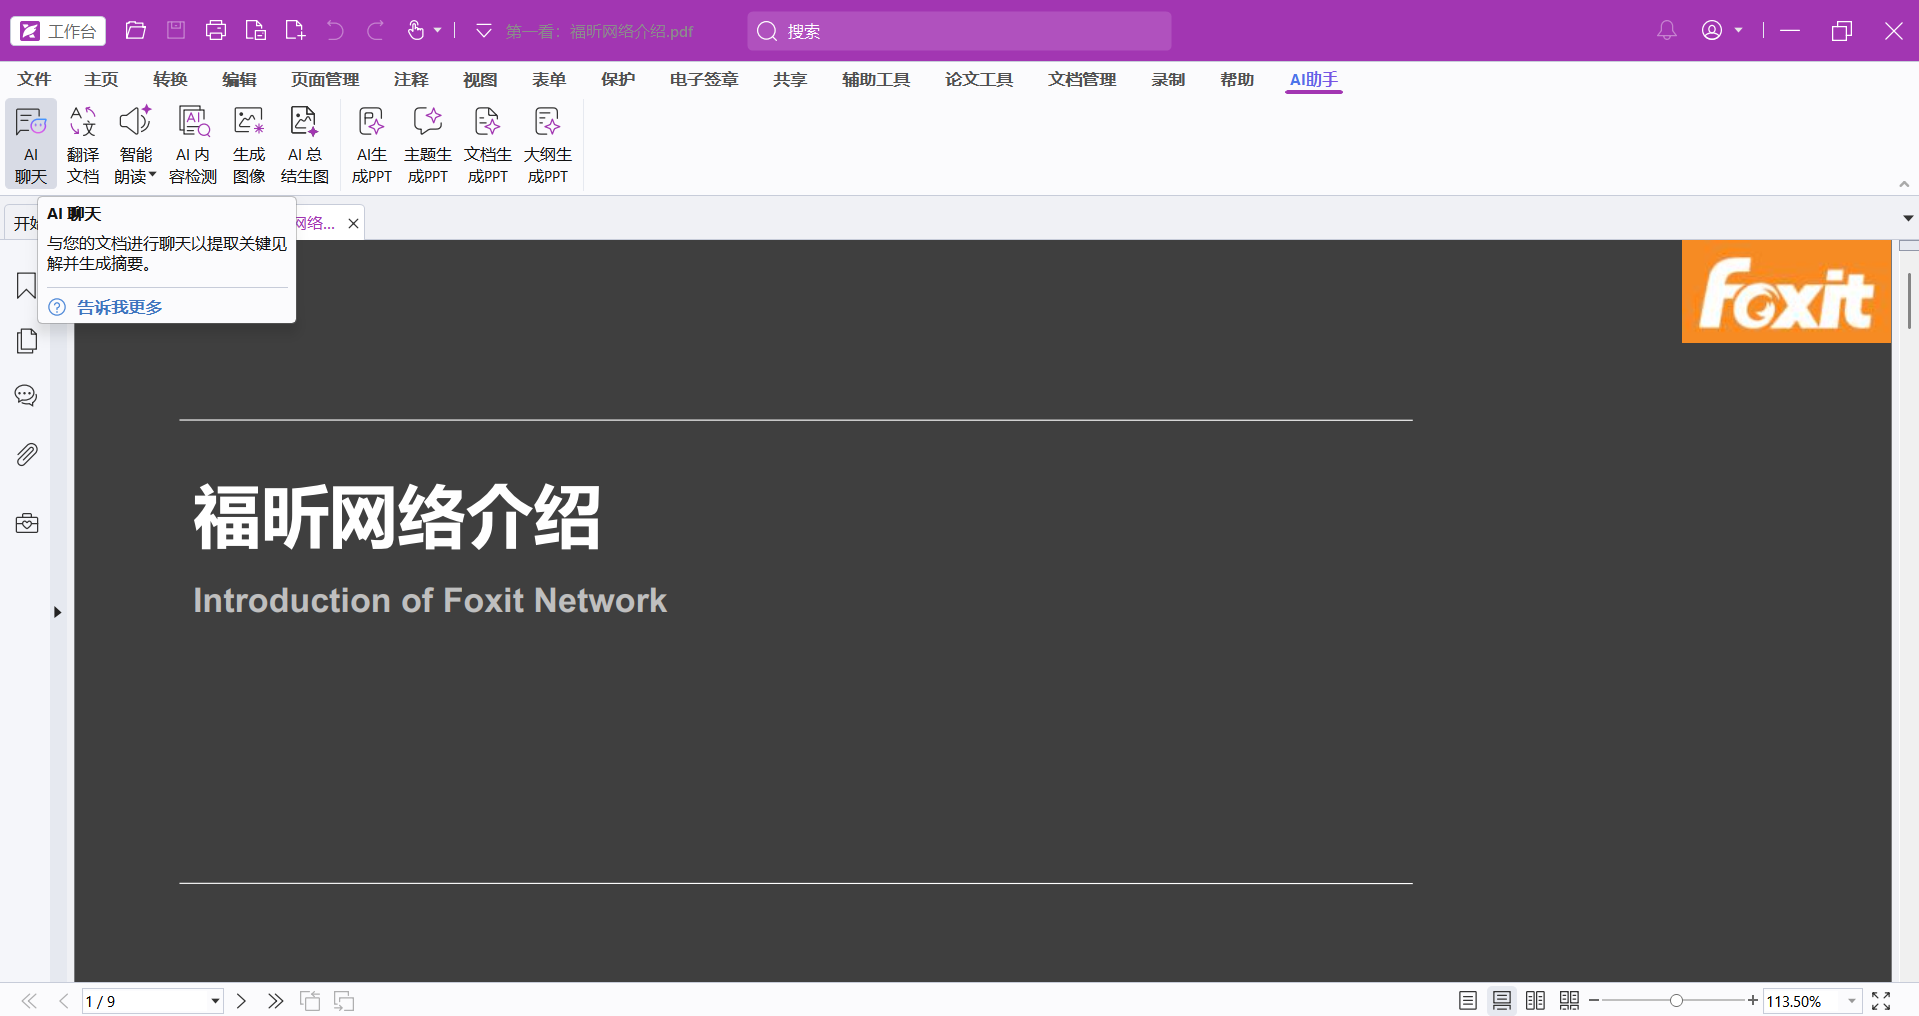Image resolution: width=1919 pixels, height=1016 pixels.
Task: Run AI 内容检测 content detection
Action: [193, 145]
